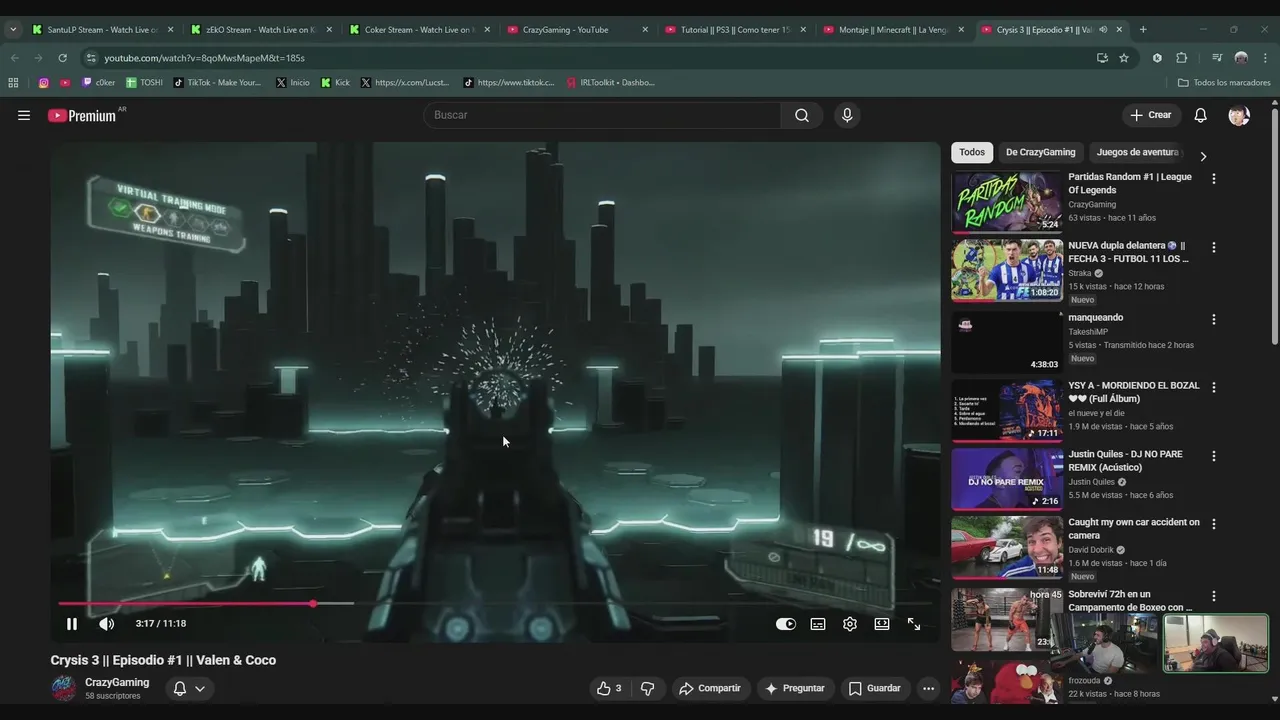Open the account avatar menu
The width and height of the screenshot is (1280, 720).
[x=1239, y=115]
